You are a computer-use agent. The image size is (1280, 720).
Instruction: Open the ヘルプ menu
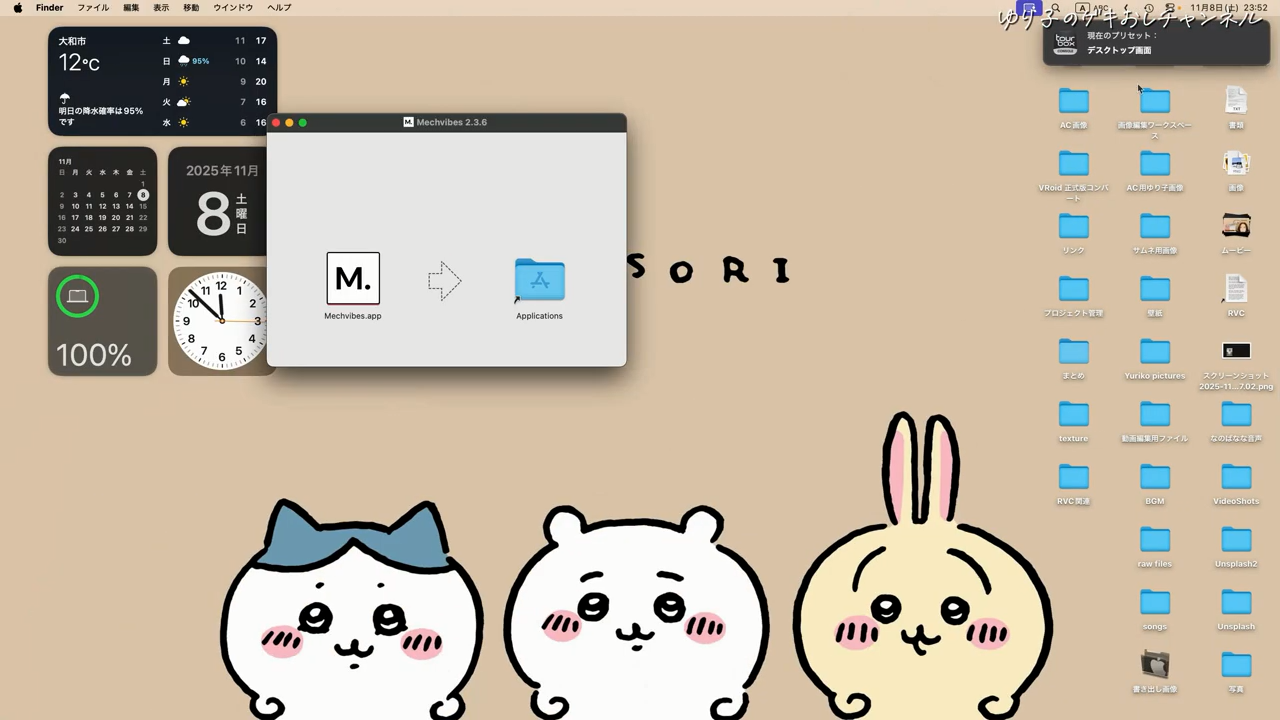(x=280, y=8)
